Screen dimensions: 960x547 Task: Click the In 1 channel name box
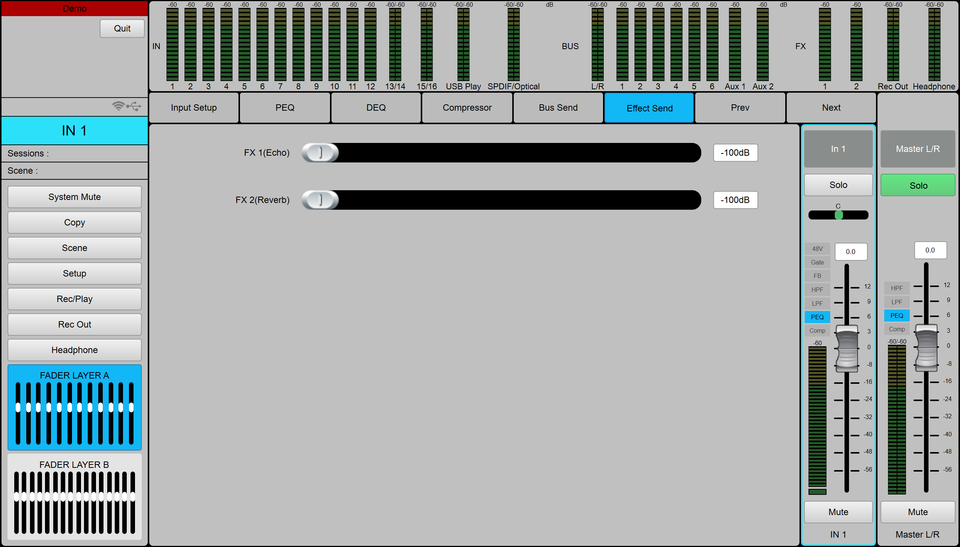pyautogui.click(x=838, y=149)
